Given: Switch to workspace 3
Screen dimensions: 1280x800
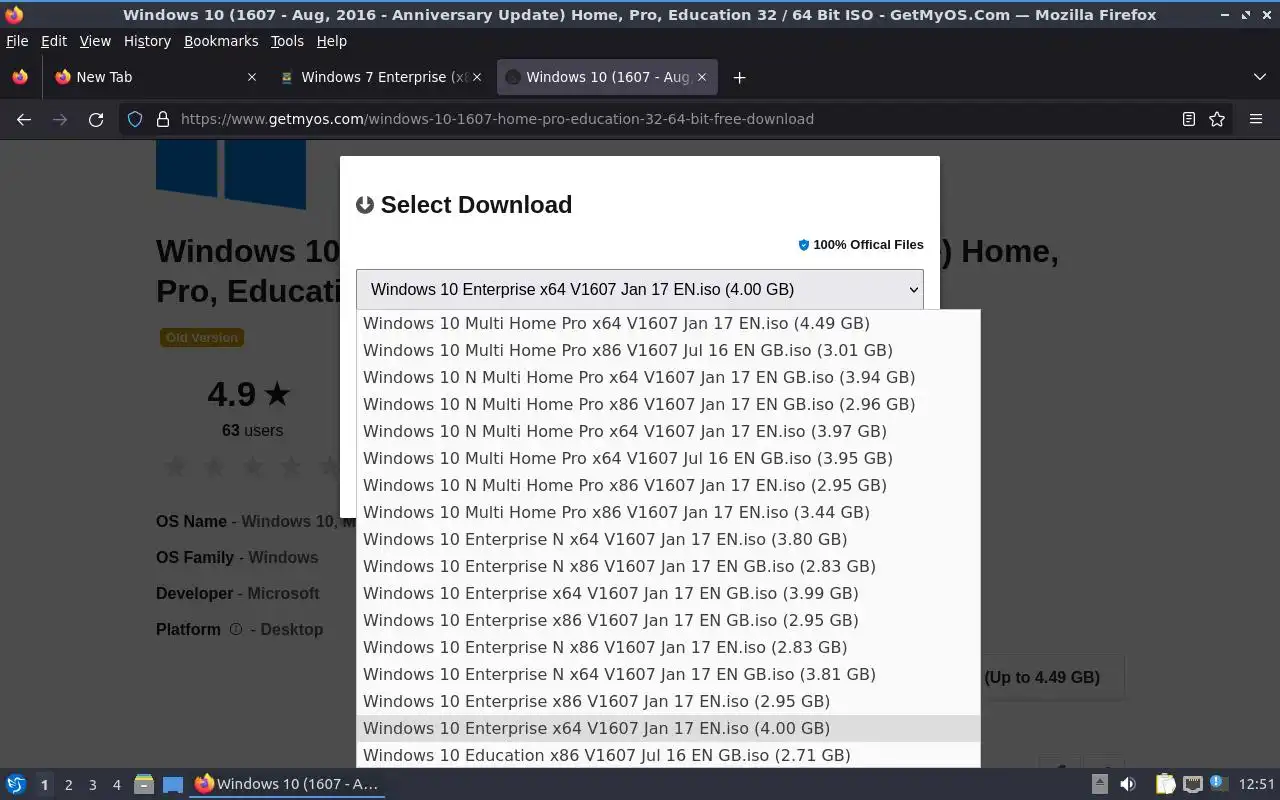Looking at the screenshot, I should (x=93, y=785).
